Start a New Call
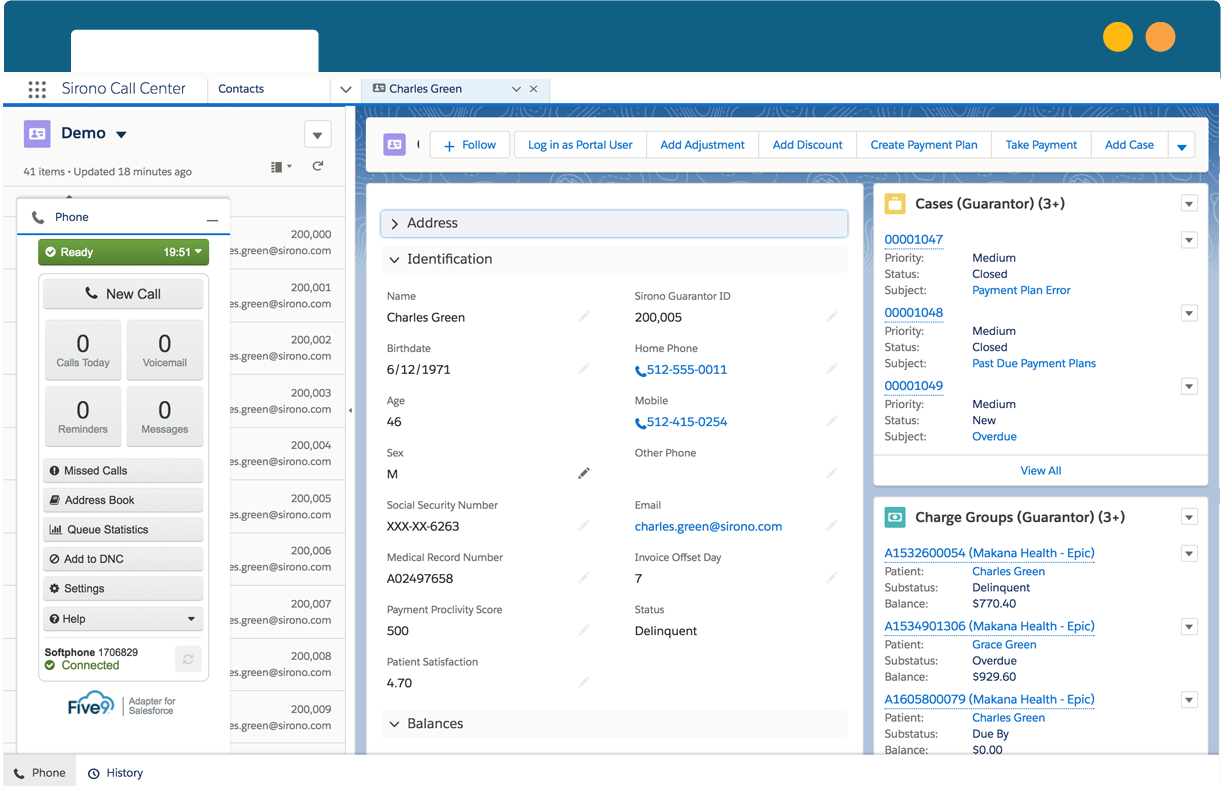The image size is (1224, 786). (x=123, y=294)
